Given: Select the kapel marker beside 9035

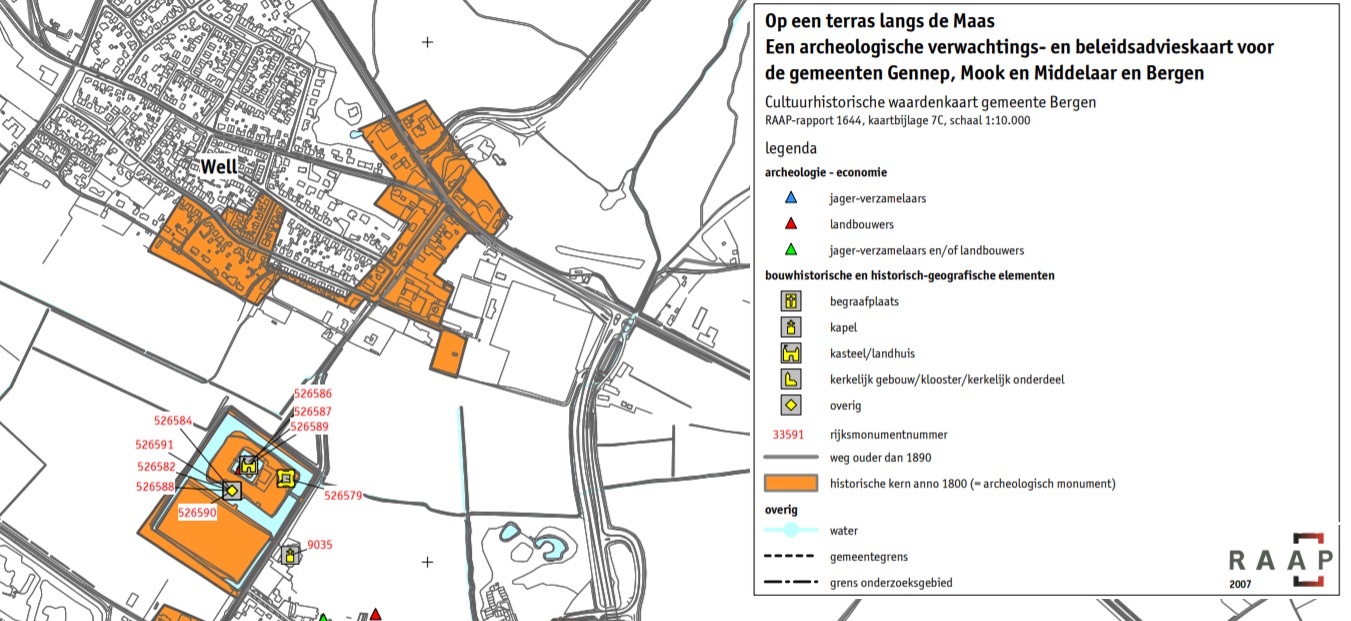Looking at the screenshot, I should point(290,556).
